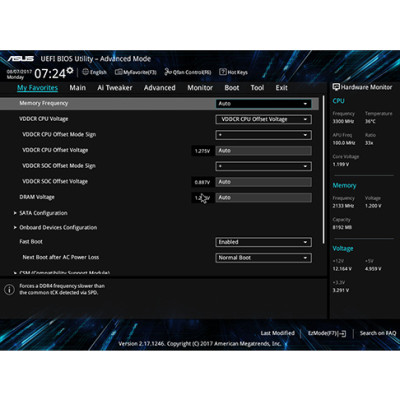The height and width of the screenshot is (400, 400).
Task: Open the Advanced tab
Action: pos(160,88)
